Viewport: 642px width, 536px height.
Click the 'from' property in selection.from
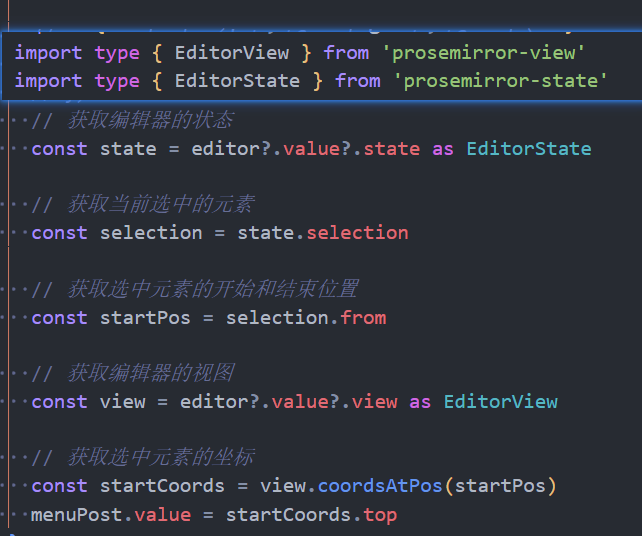[363, 317]
